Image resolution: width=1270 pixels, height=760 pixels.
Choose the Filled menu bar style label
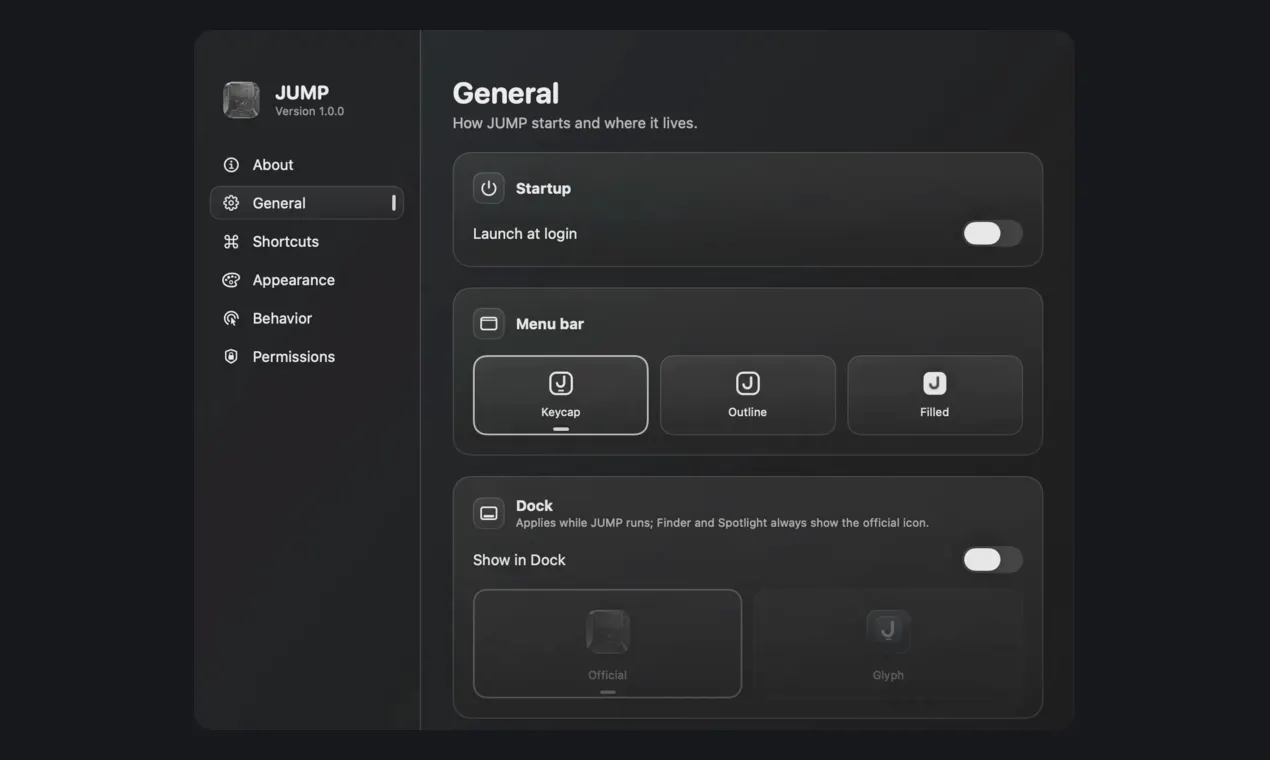click(x=935, y=412)
